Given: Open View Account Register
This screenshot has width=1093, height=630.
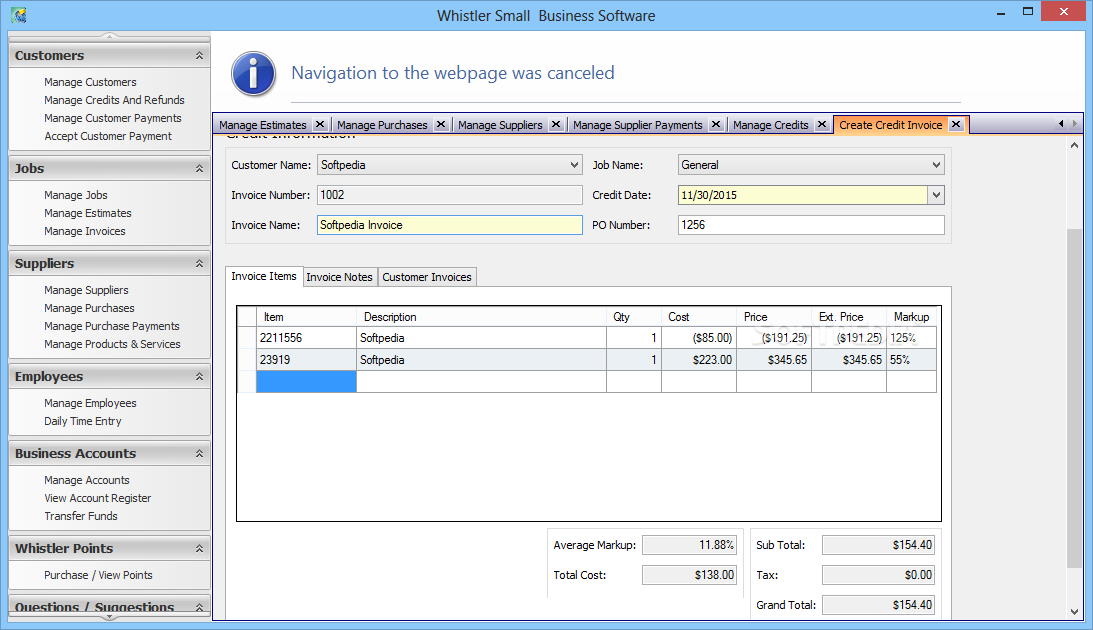Looking at the screenshot, I should coord(98,498).
